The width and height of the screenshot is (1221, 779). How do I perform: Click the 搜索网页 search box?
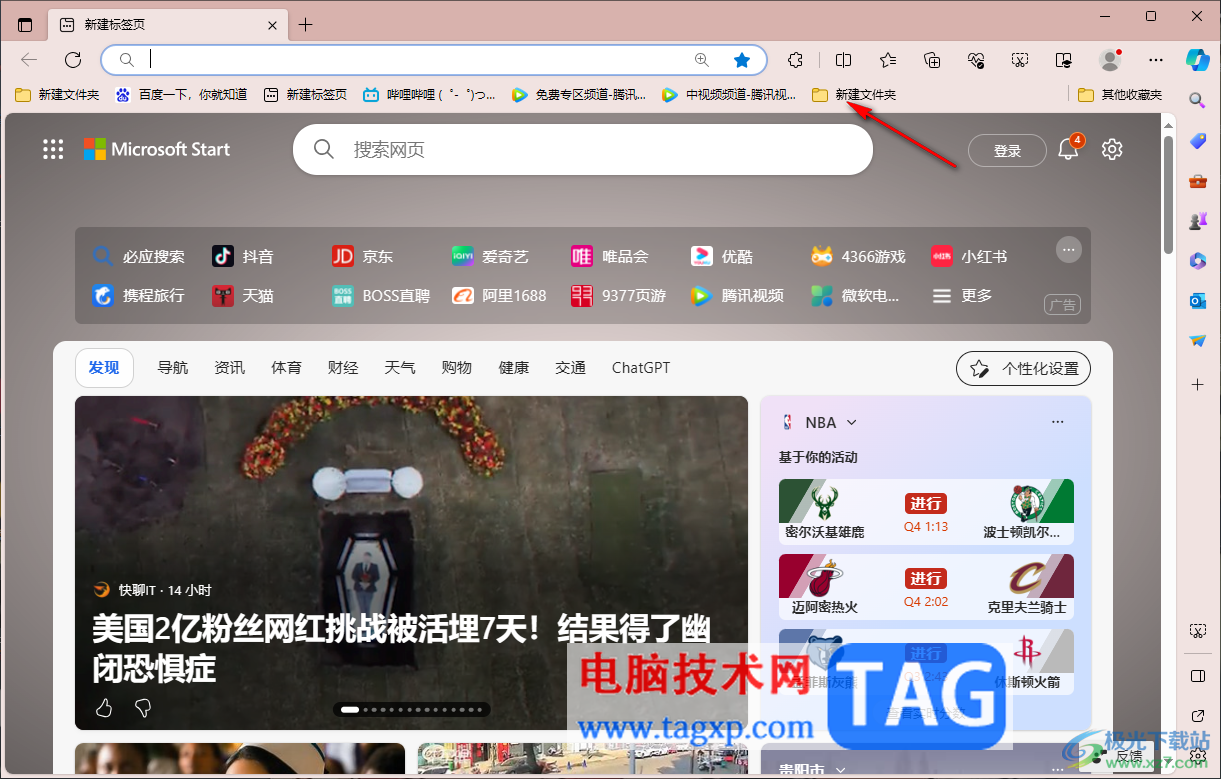(583, 150)
